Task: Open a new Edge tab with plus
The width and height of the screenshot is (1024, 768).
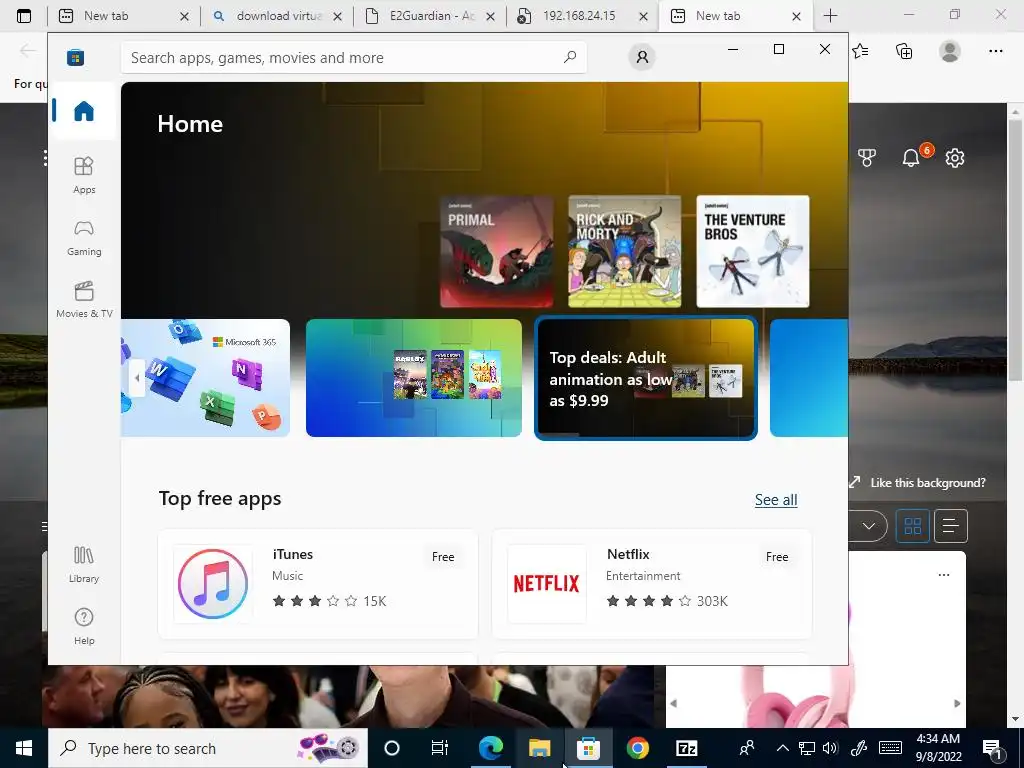Action: tap(830, 16)
